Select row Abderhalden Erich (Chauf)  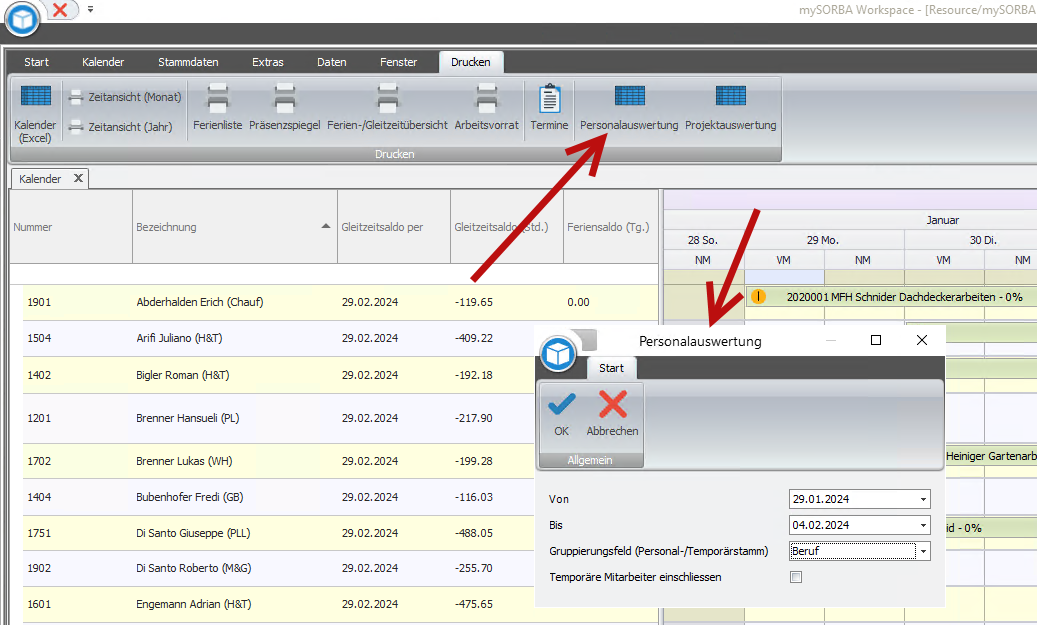tap(341, 302)
